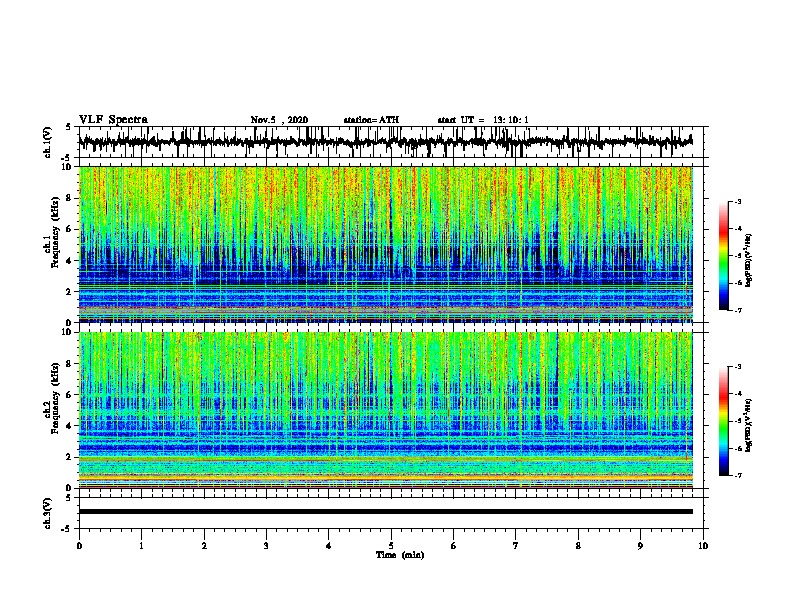Viewport: 792px width, 612px height.
Task: Click the time axis tick '4'
Action: [329, 546]
